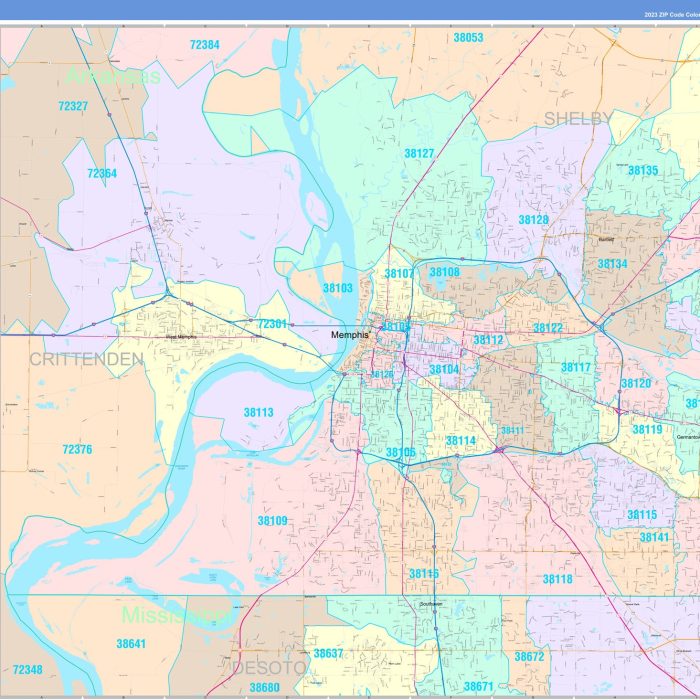The height and width of the screenshot is (700, 700).
Task: Click the 38116 ZIP code label
Action: click(x=424, y=574)
